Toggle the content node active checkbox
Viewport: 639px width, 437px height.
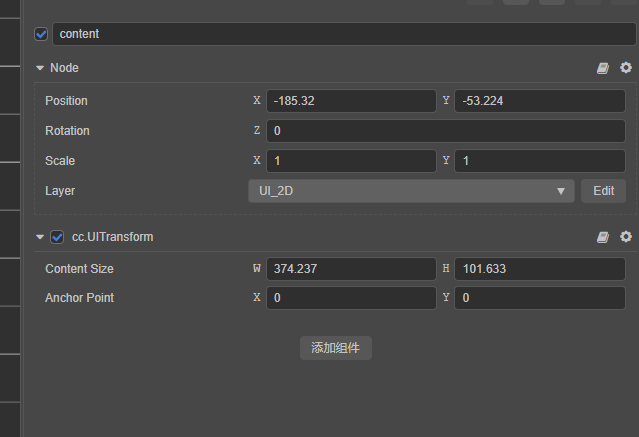coord(41,34)
